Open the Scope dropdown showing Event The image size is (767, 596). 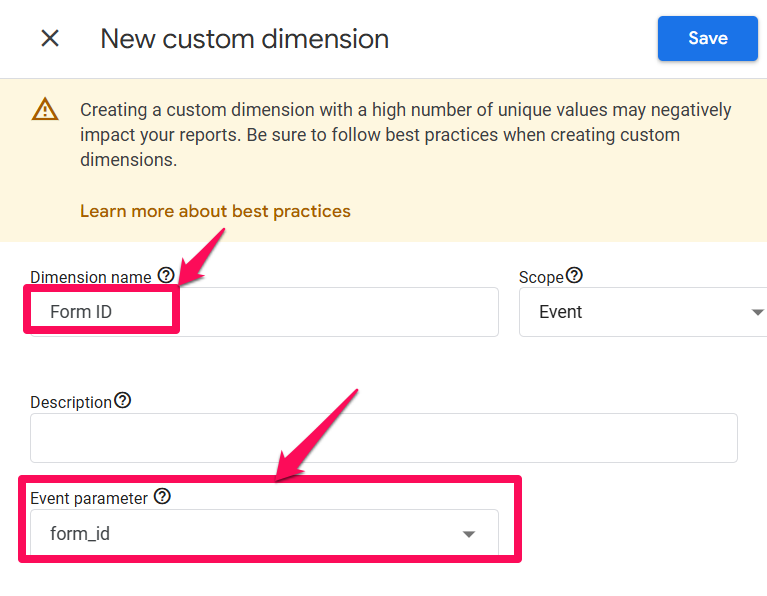coord(643,312)
